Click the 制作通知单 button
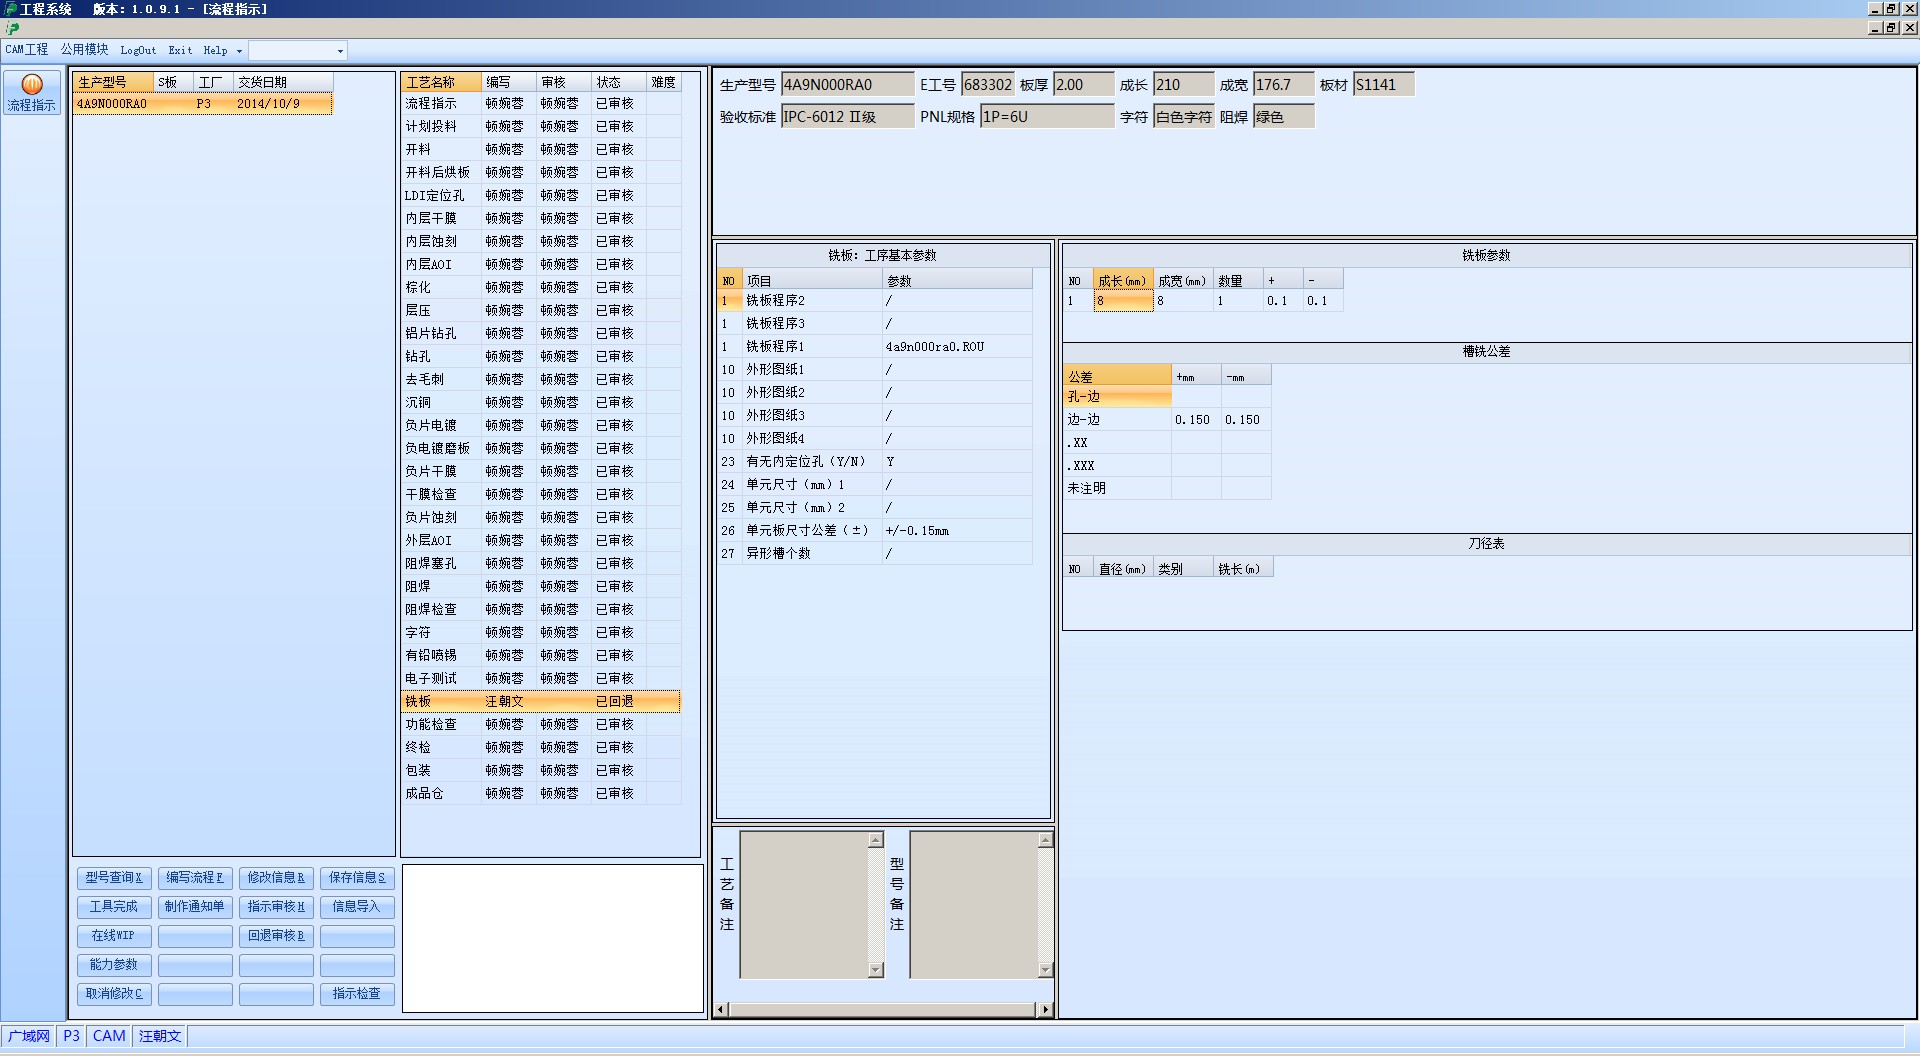Screen dimensions: 1920x1056 pos(195,907)
